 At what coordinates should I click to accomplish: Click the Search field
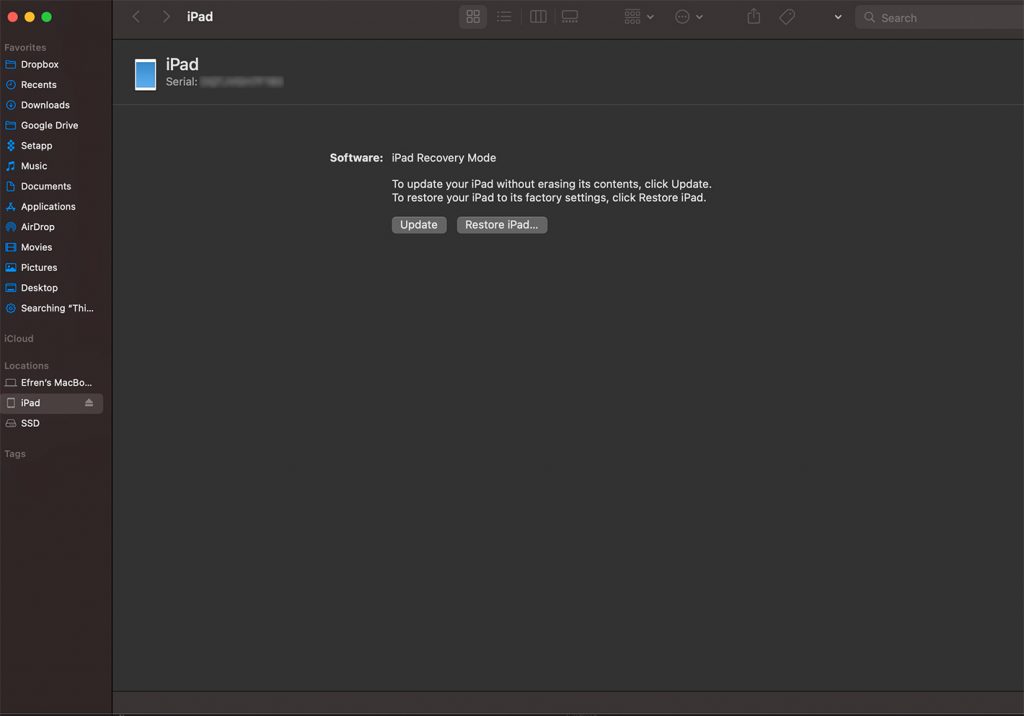pos(939,18)
